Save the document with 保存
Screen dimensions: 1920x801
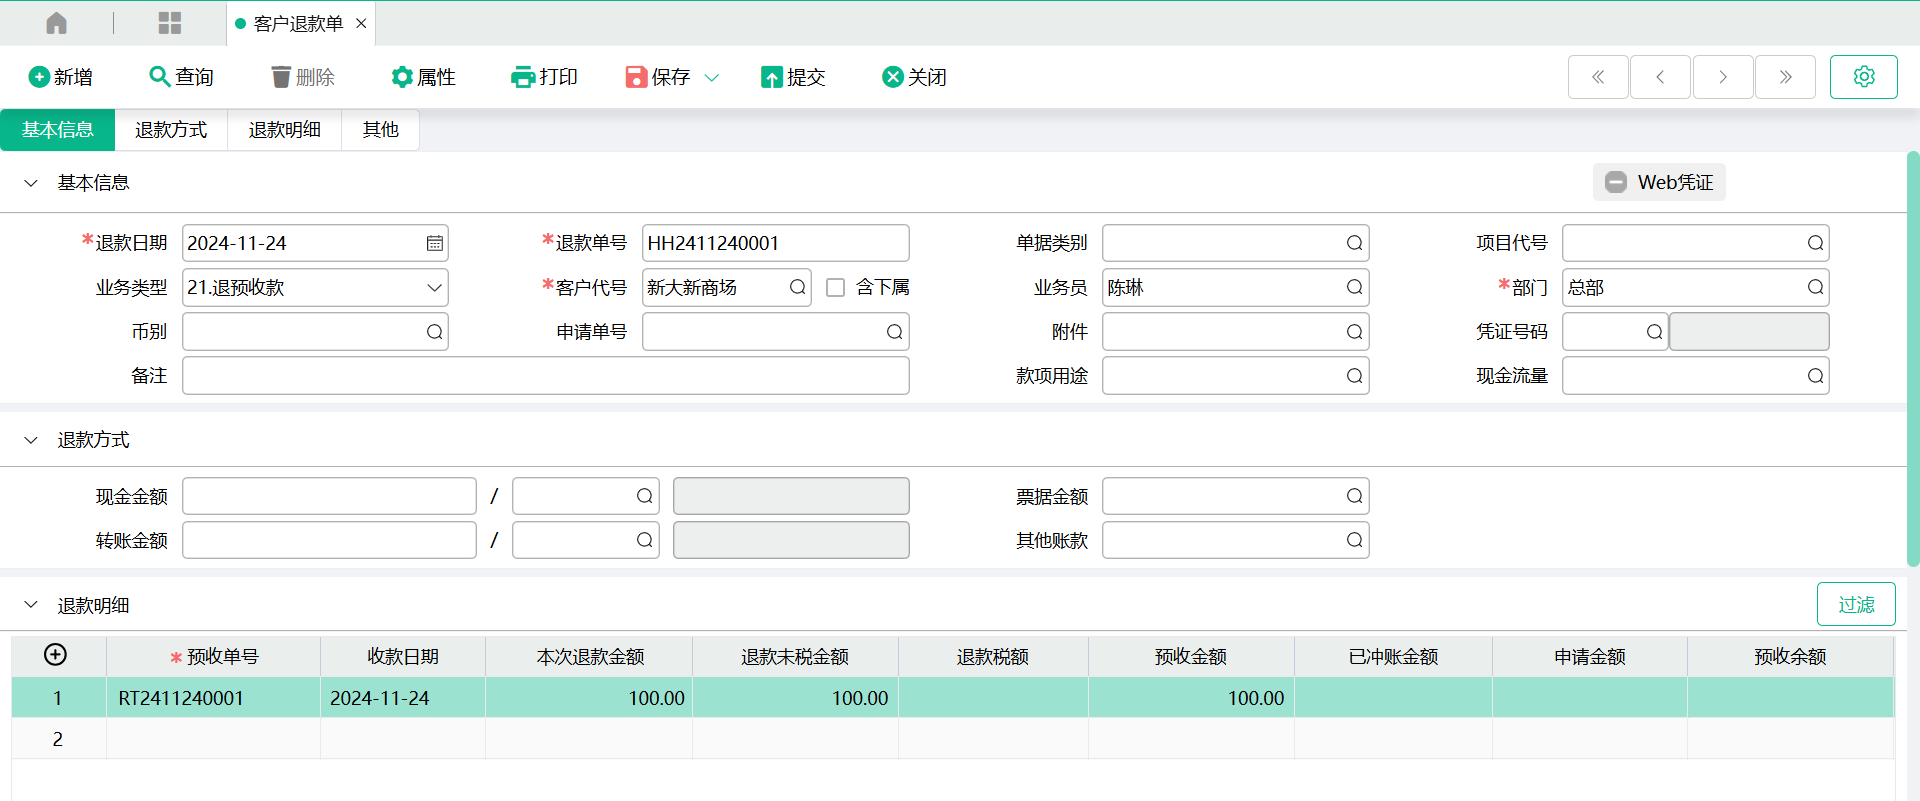click(658, 77)
